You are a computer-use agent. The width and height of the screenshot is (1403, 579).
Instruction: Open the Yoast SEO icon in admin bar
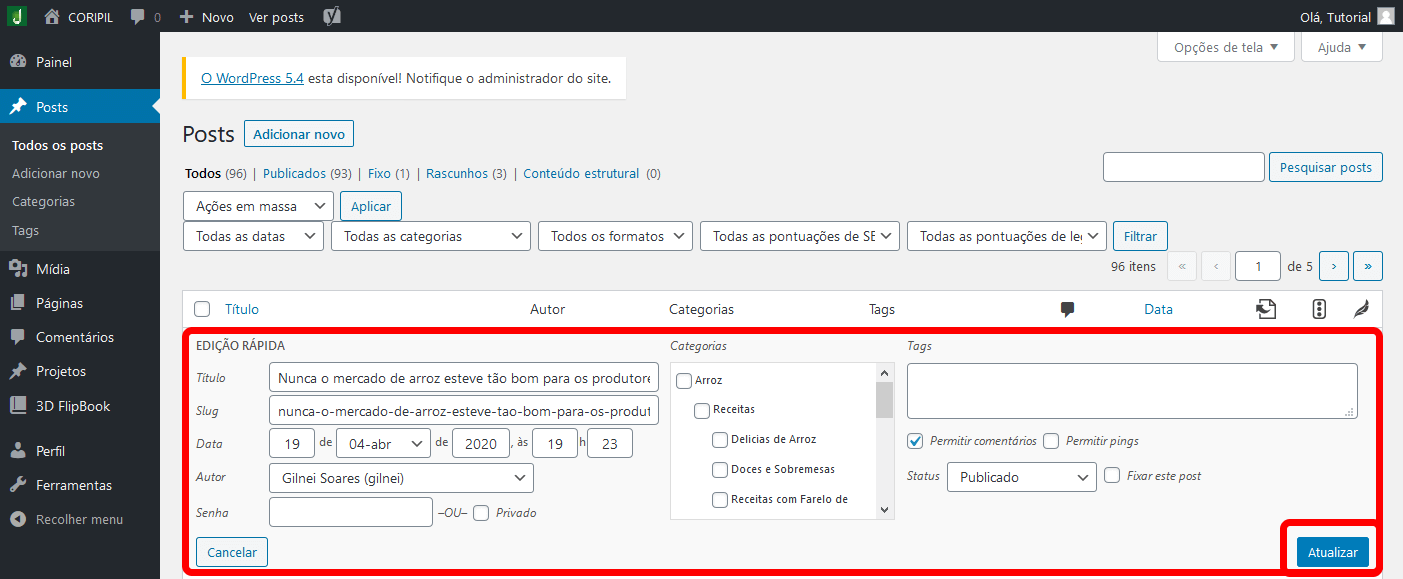[x=333, y=17]
